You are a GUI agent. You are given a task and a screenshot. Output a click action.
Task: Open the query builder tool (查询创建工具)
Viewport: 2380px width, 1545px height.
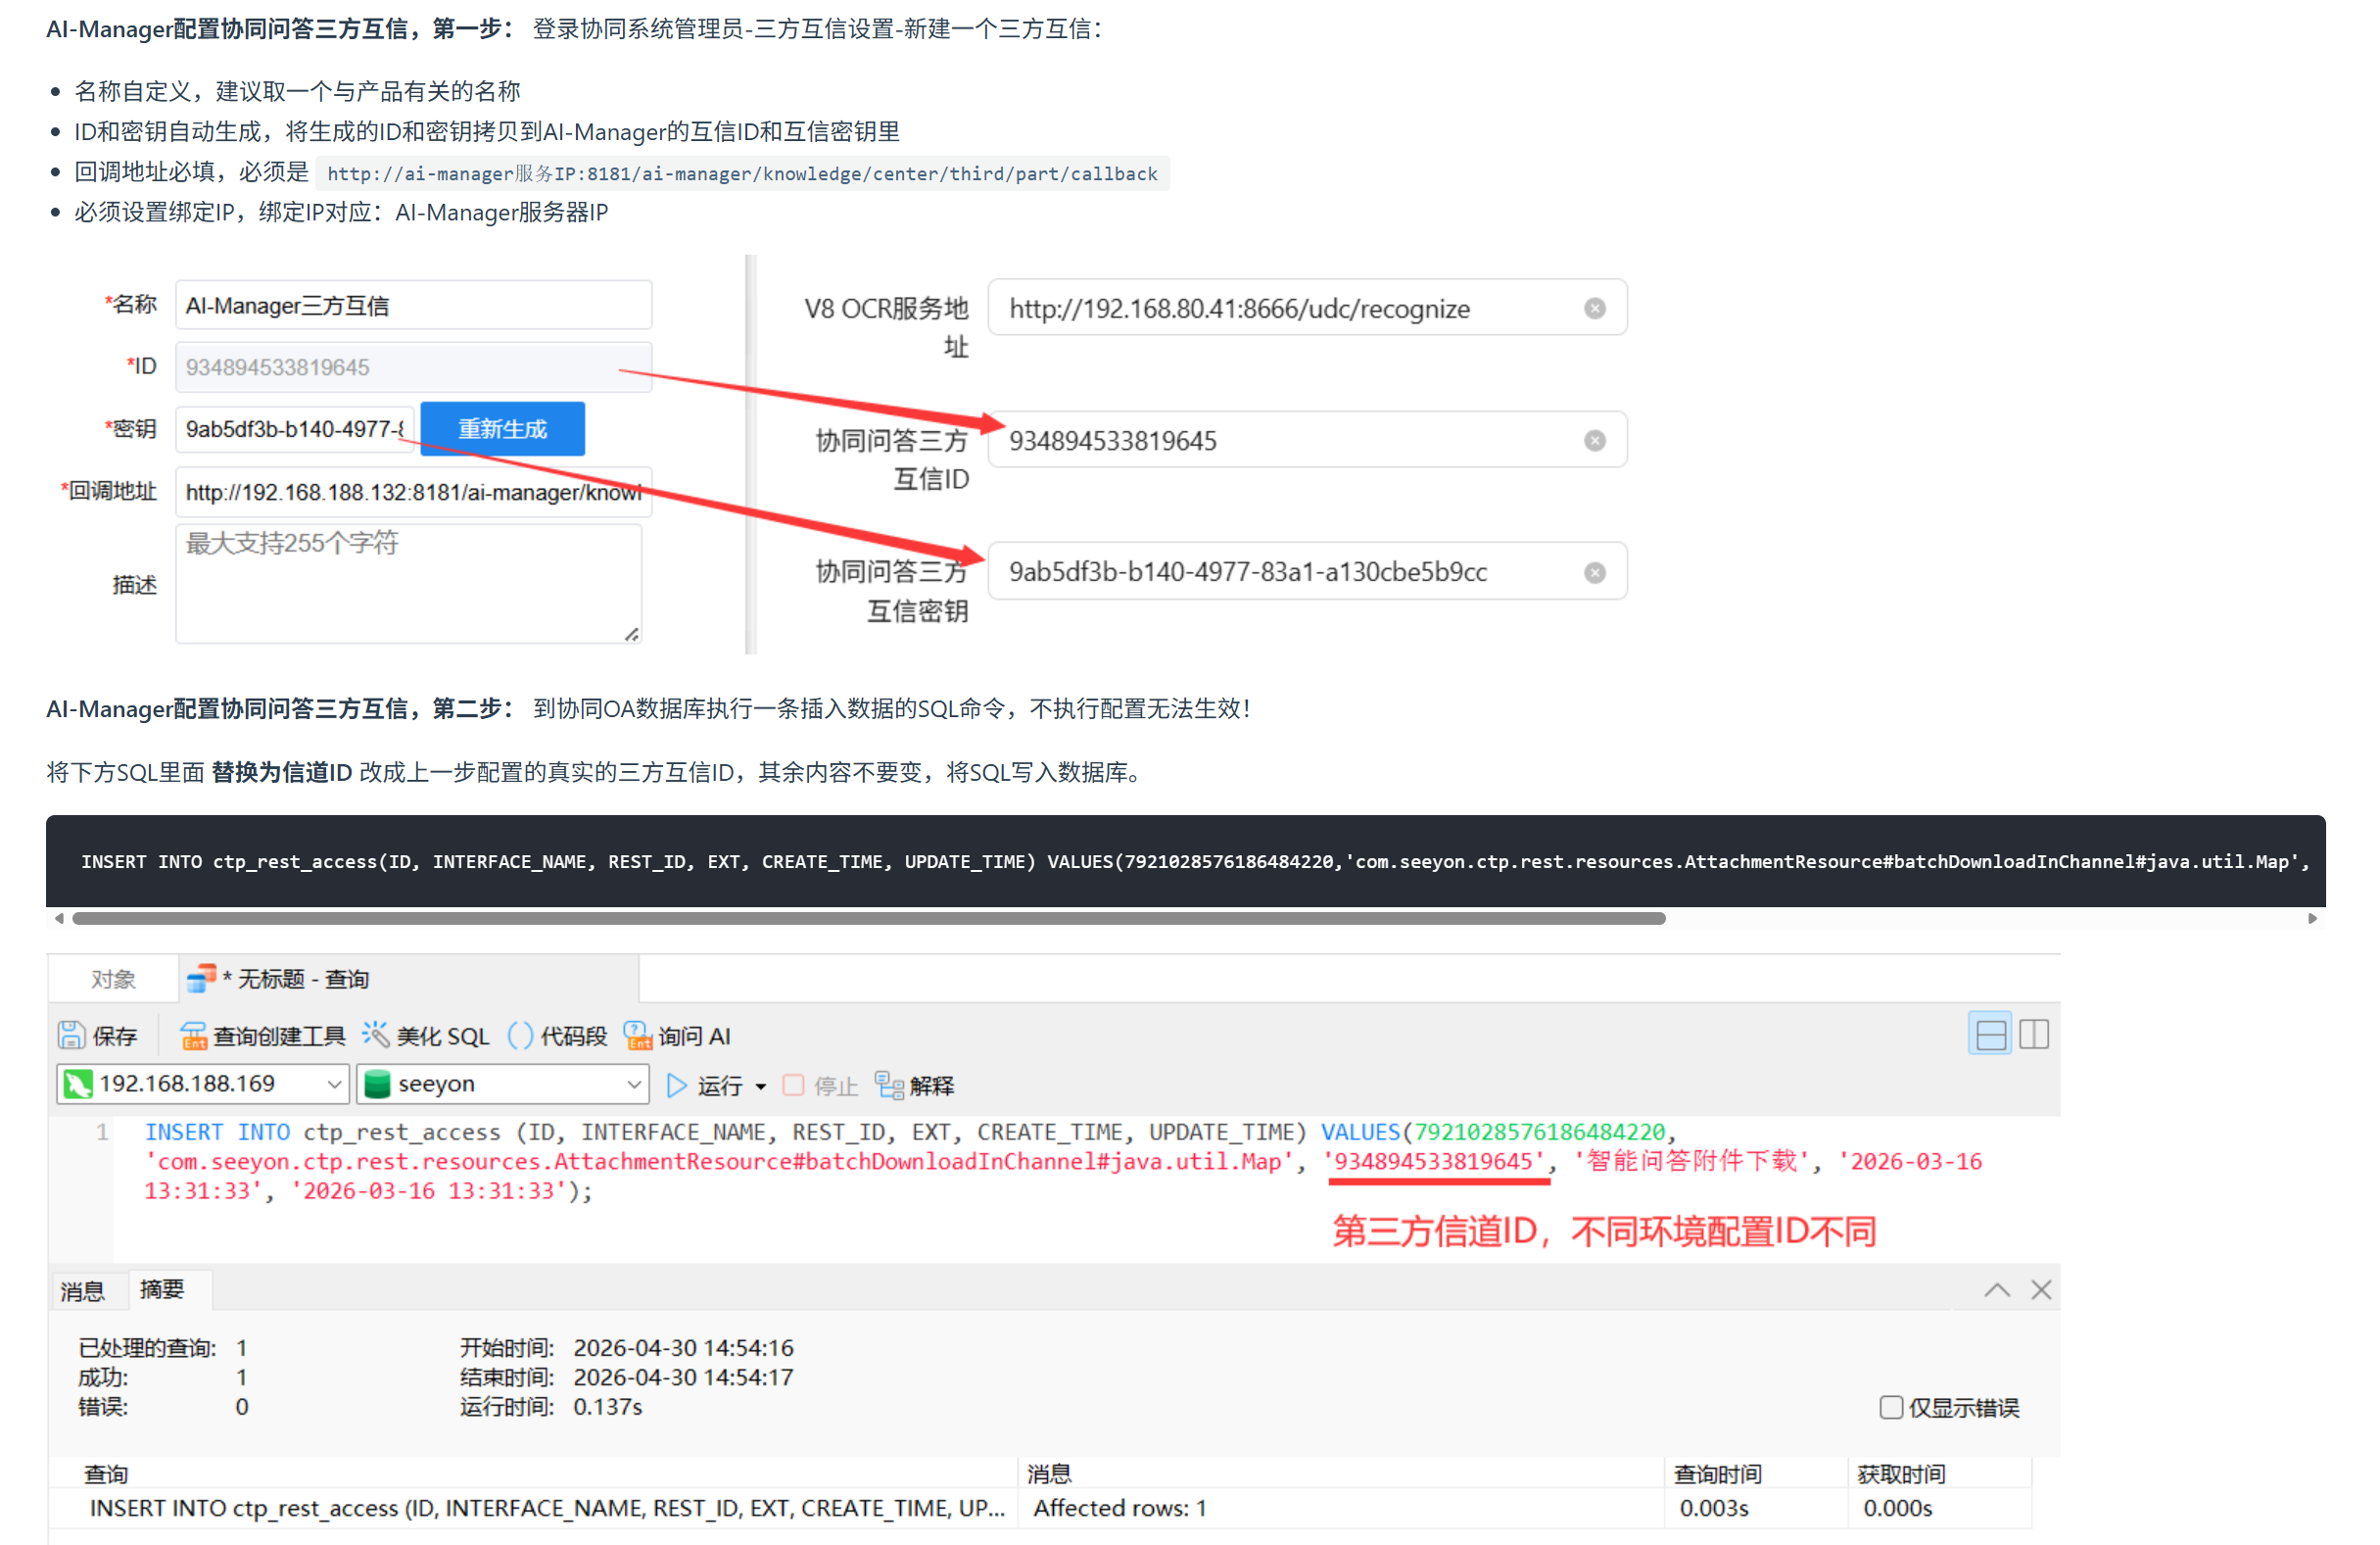tap(263, 1036)
